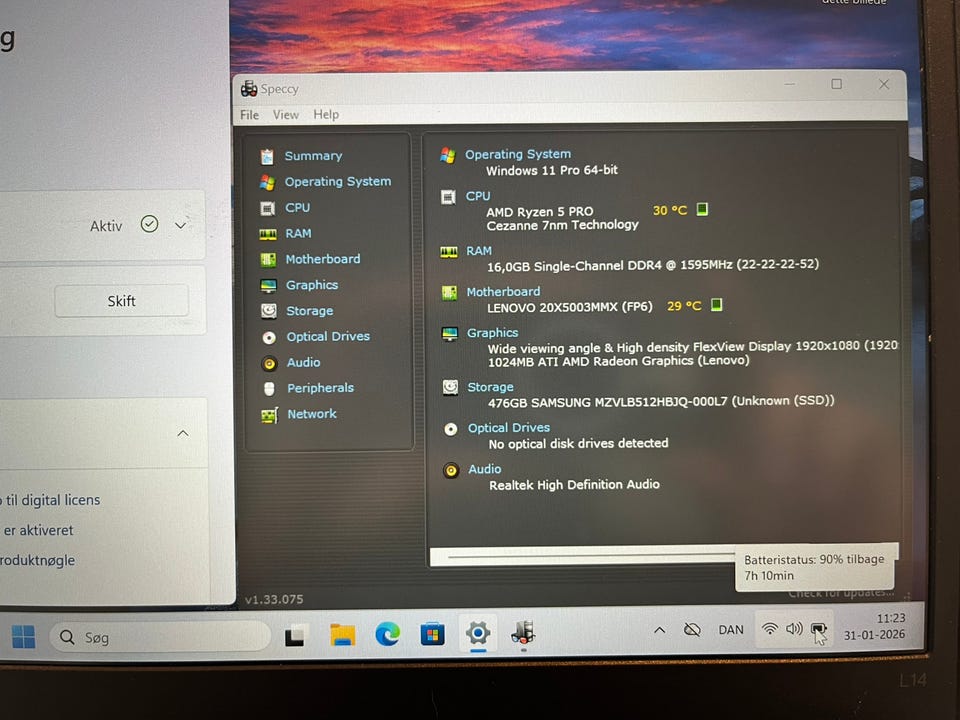Select Operating System in the sidebar
960x720 pixels.
(337, 181)
